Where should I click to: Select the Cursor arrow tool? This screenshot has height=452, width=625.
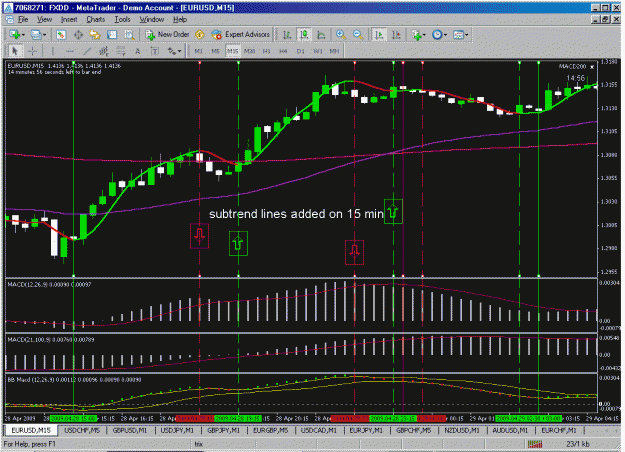(15, 51)
